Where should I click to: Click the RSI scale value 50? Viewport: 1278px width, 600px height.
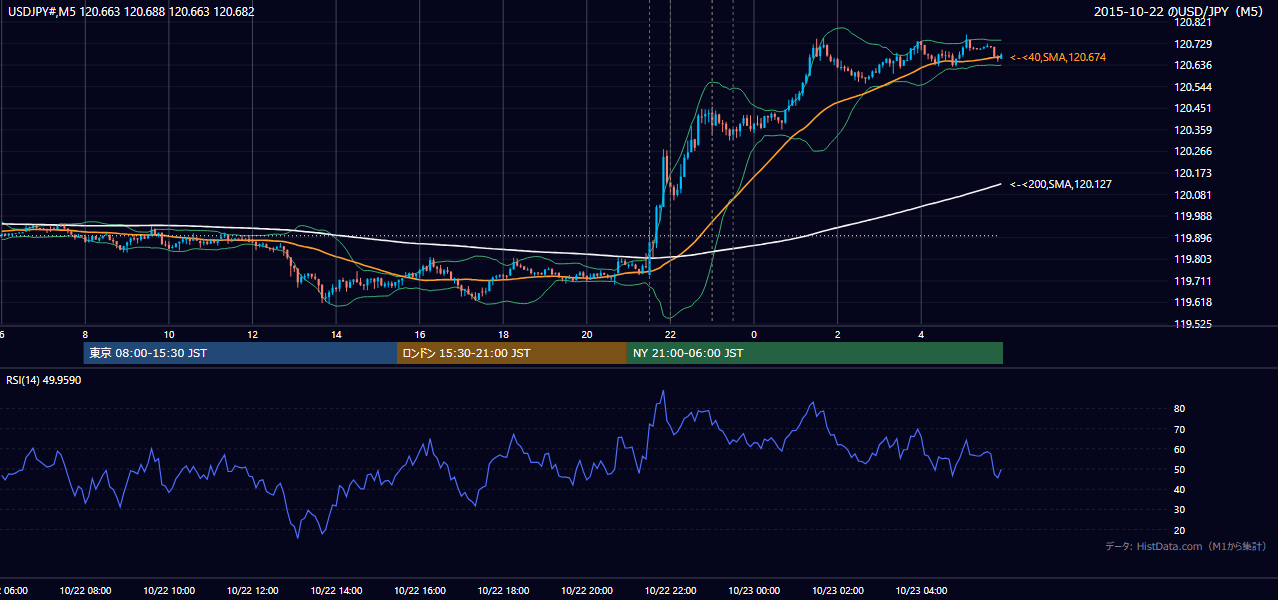click(x=1180, y=469)
